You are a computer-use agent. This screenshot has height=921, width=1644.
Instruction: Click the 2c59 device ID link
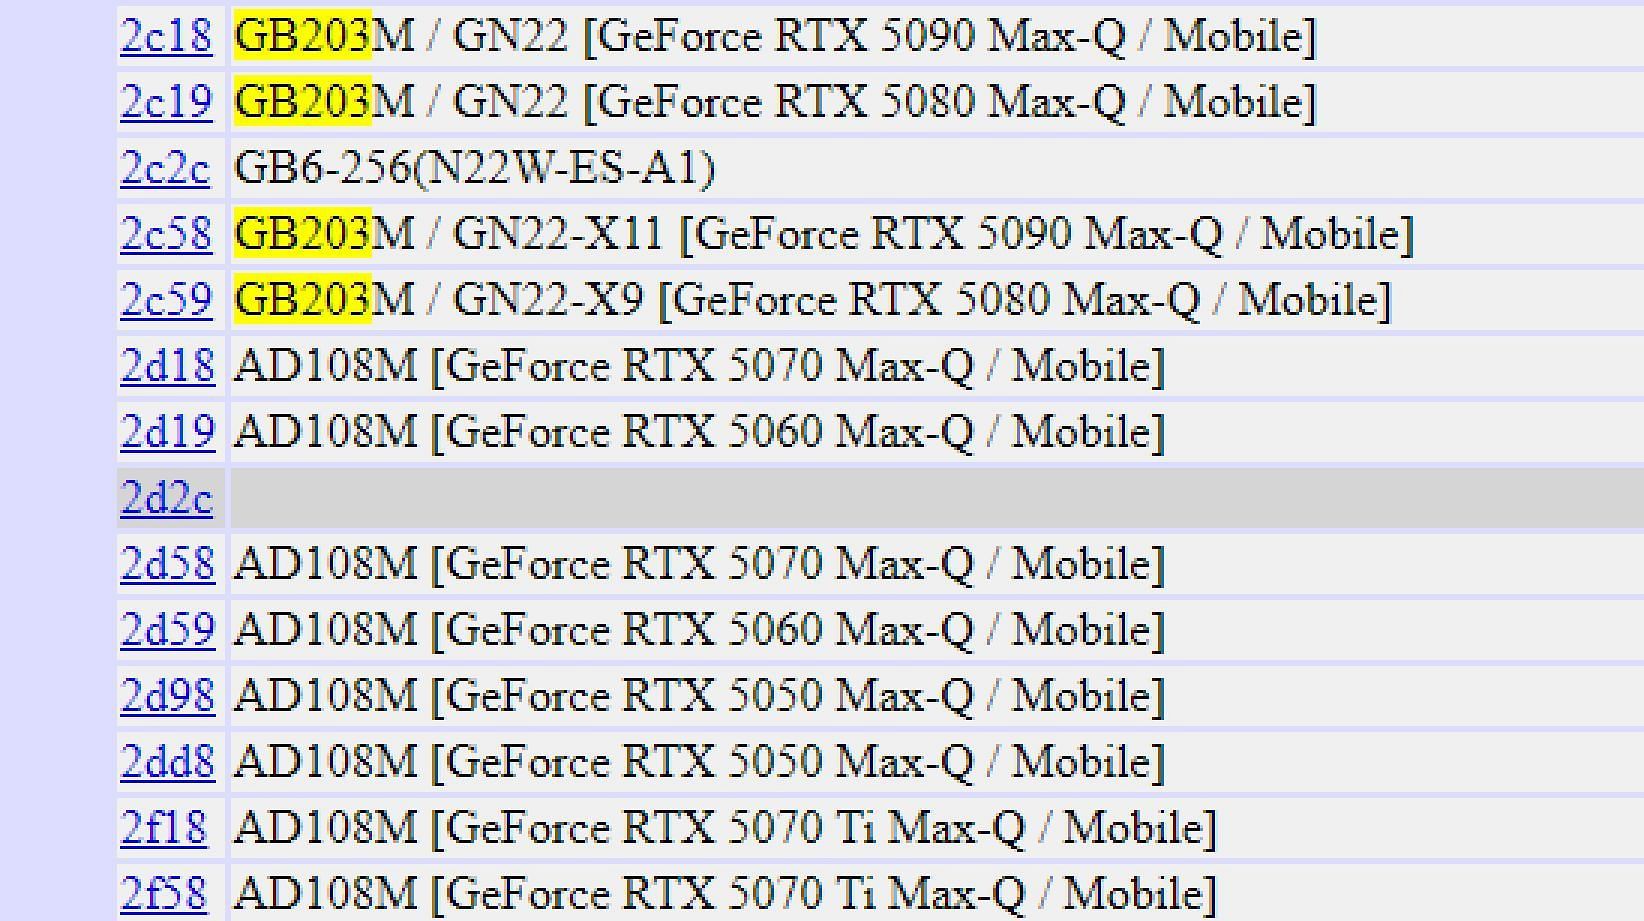(166, 301)
